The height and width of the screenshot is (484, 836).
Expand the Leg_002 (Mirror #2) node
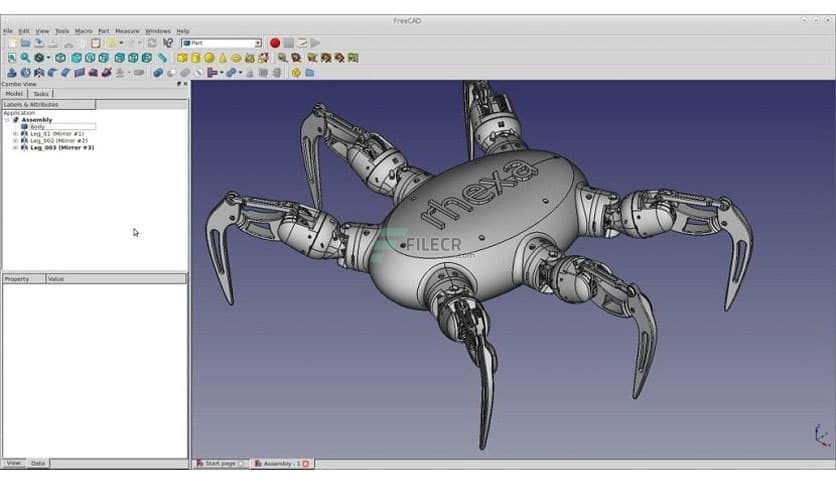pyautogui.click(x=15, y=141)
